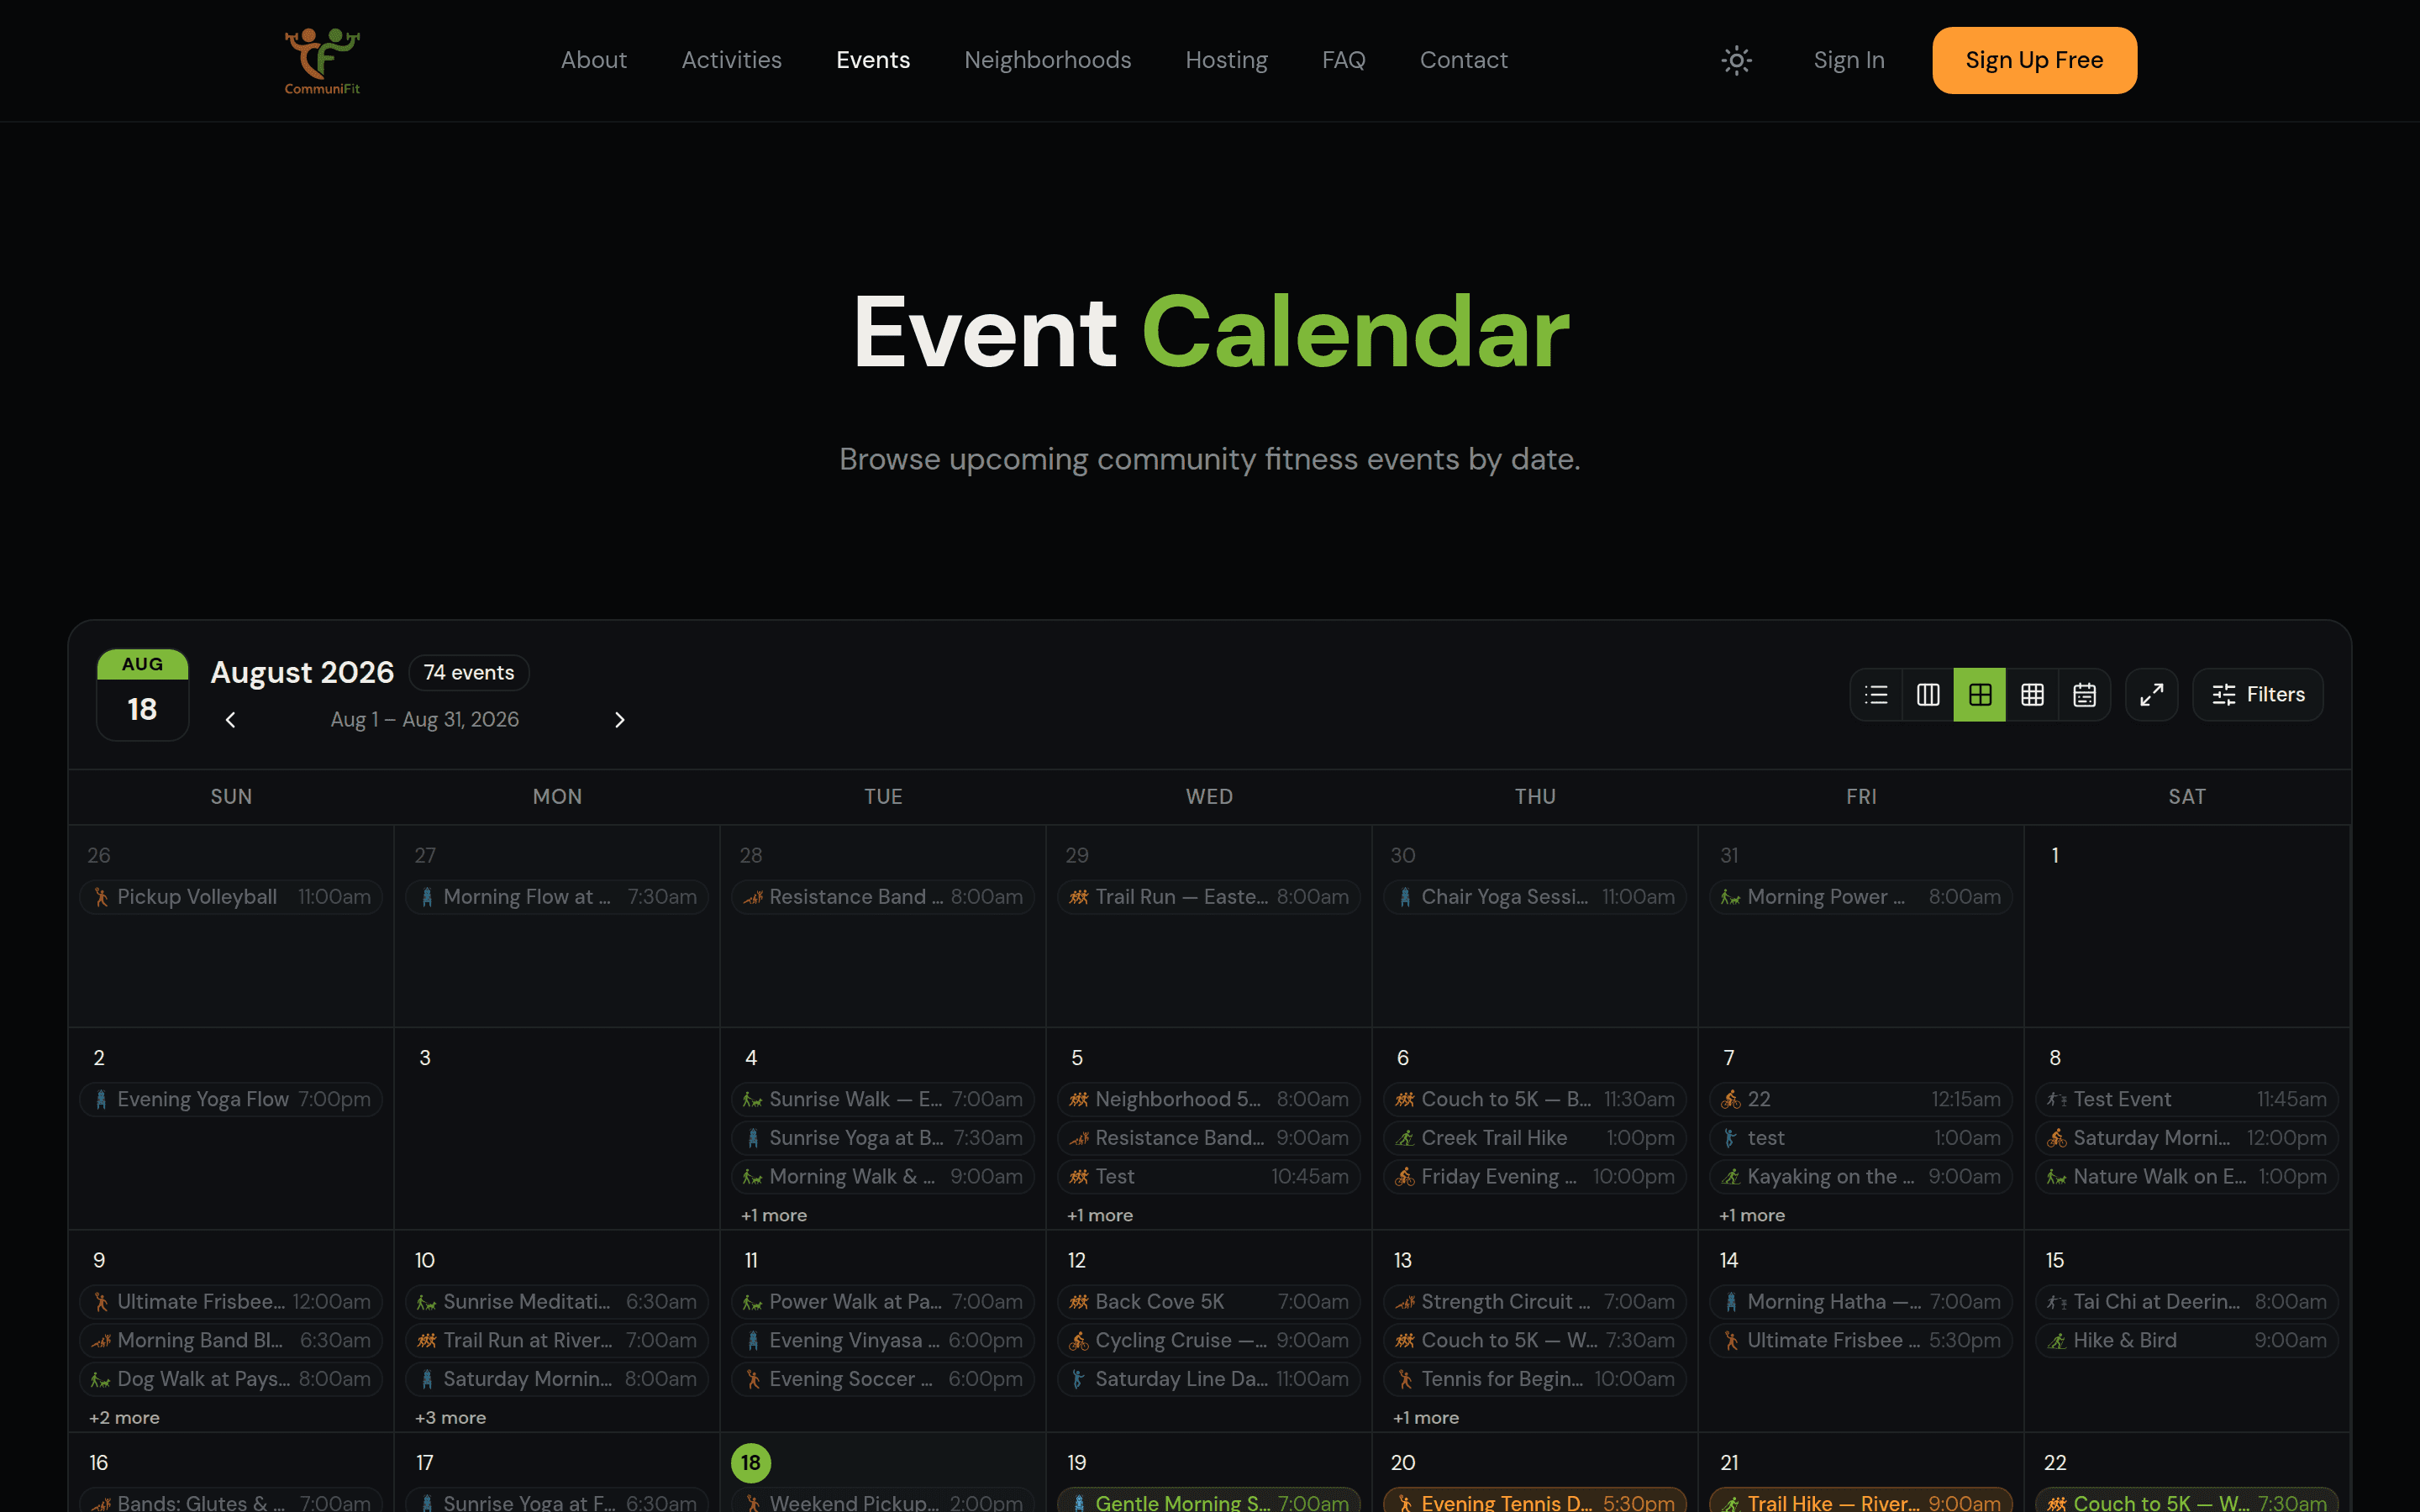2420x1512 pixels.
Task: Open the Dog Walk at Pays... event
Action: point(231,1379)
